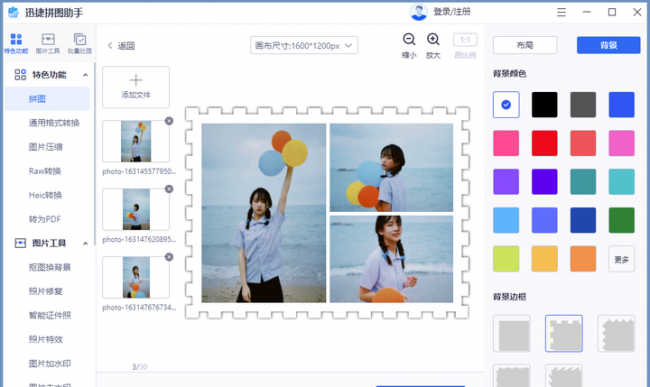The image size is (650, 387).
Task: Click the bottom-right collage photo on canvas
Action: 391,259
